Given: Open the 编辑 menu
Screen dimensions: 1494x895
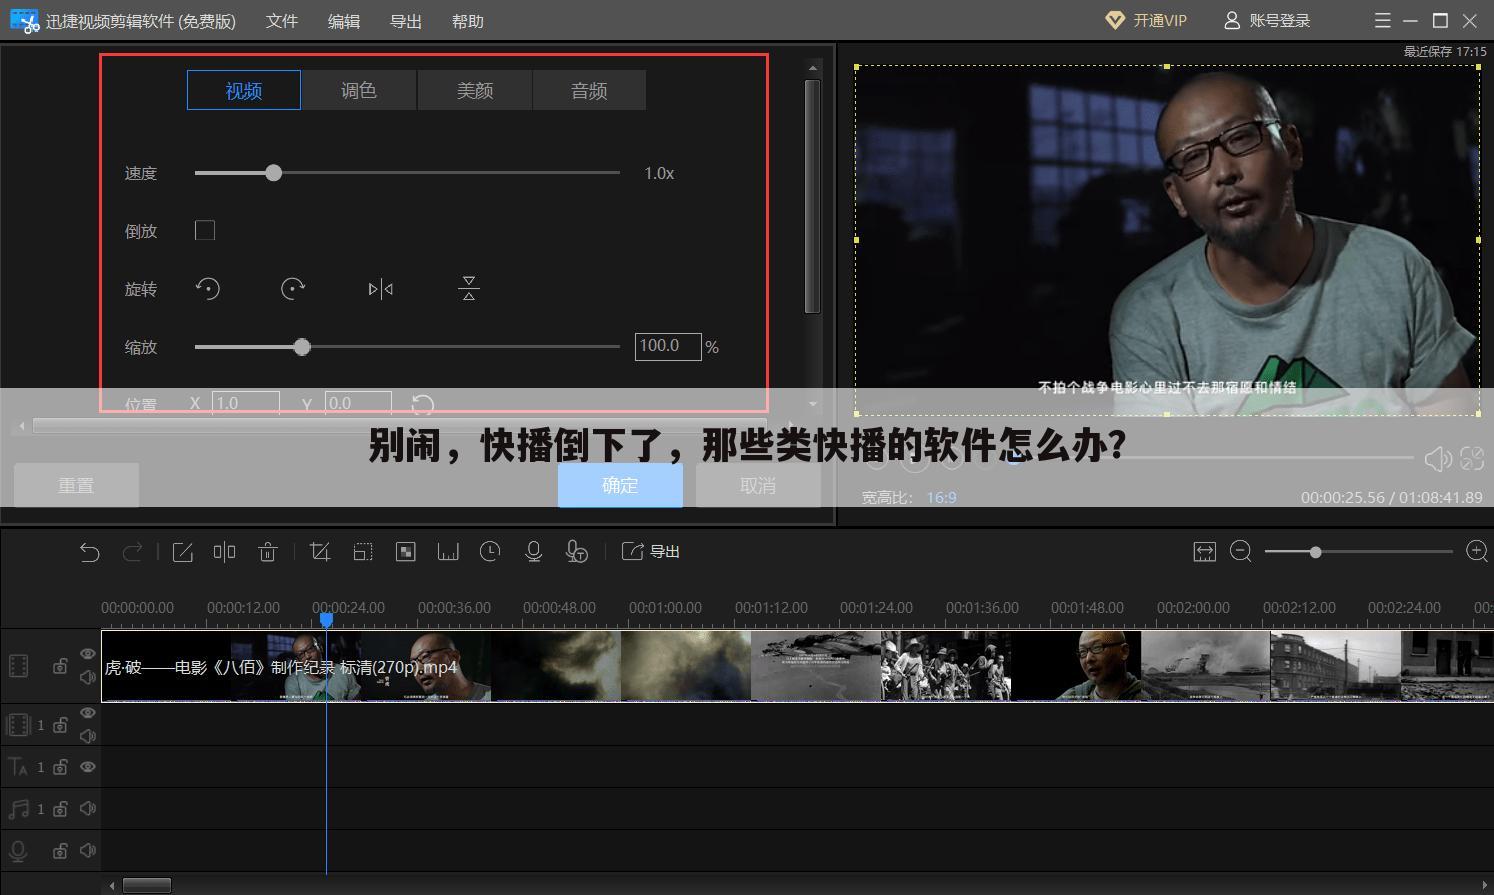Looking at the screenshot, I should click(x=344, y=21).
